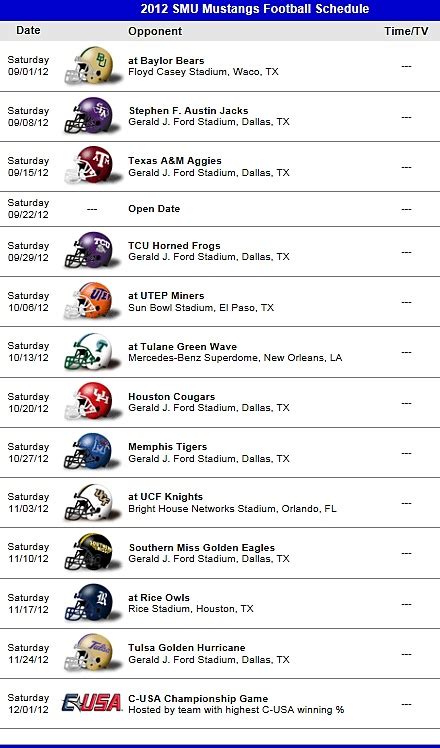
Task: Choose the Rice Owls navy helmet
Action: [x=91, y=603]
